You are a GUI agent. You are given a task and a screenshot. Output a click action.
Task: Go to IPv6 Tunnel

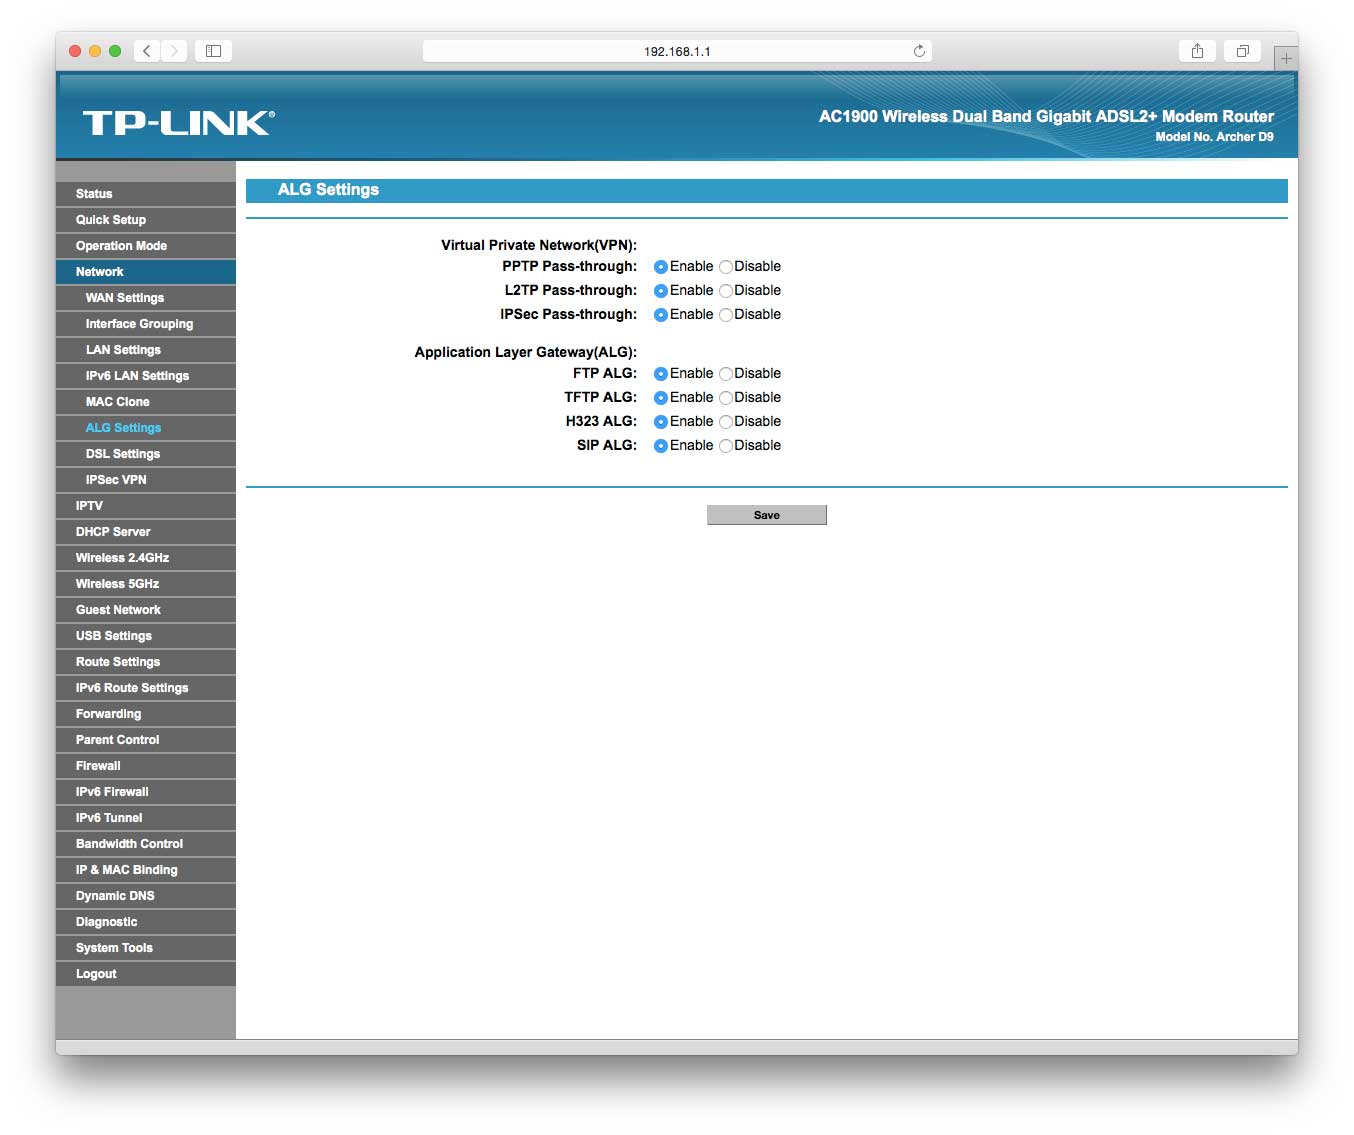[x=146, y=818]
